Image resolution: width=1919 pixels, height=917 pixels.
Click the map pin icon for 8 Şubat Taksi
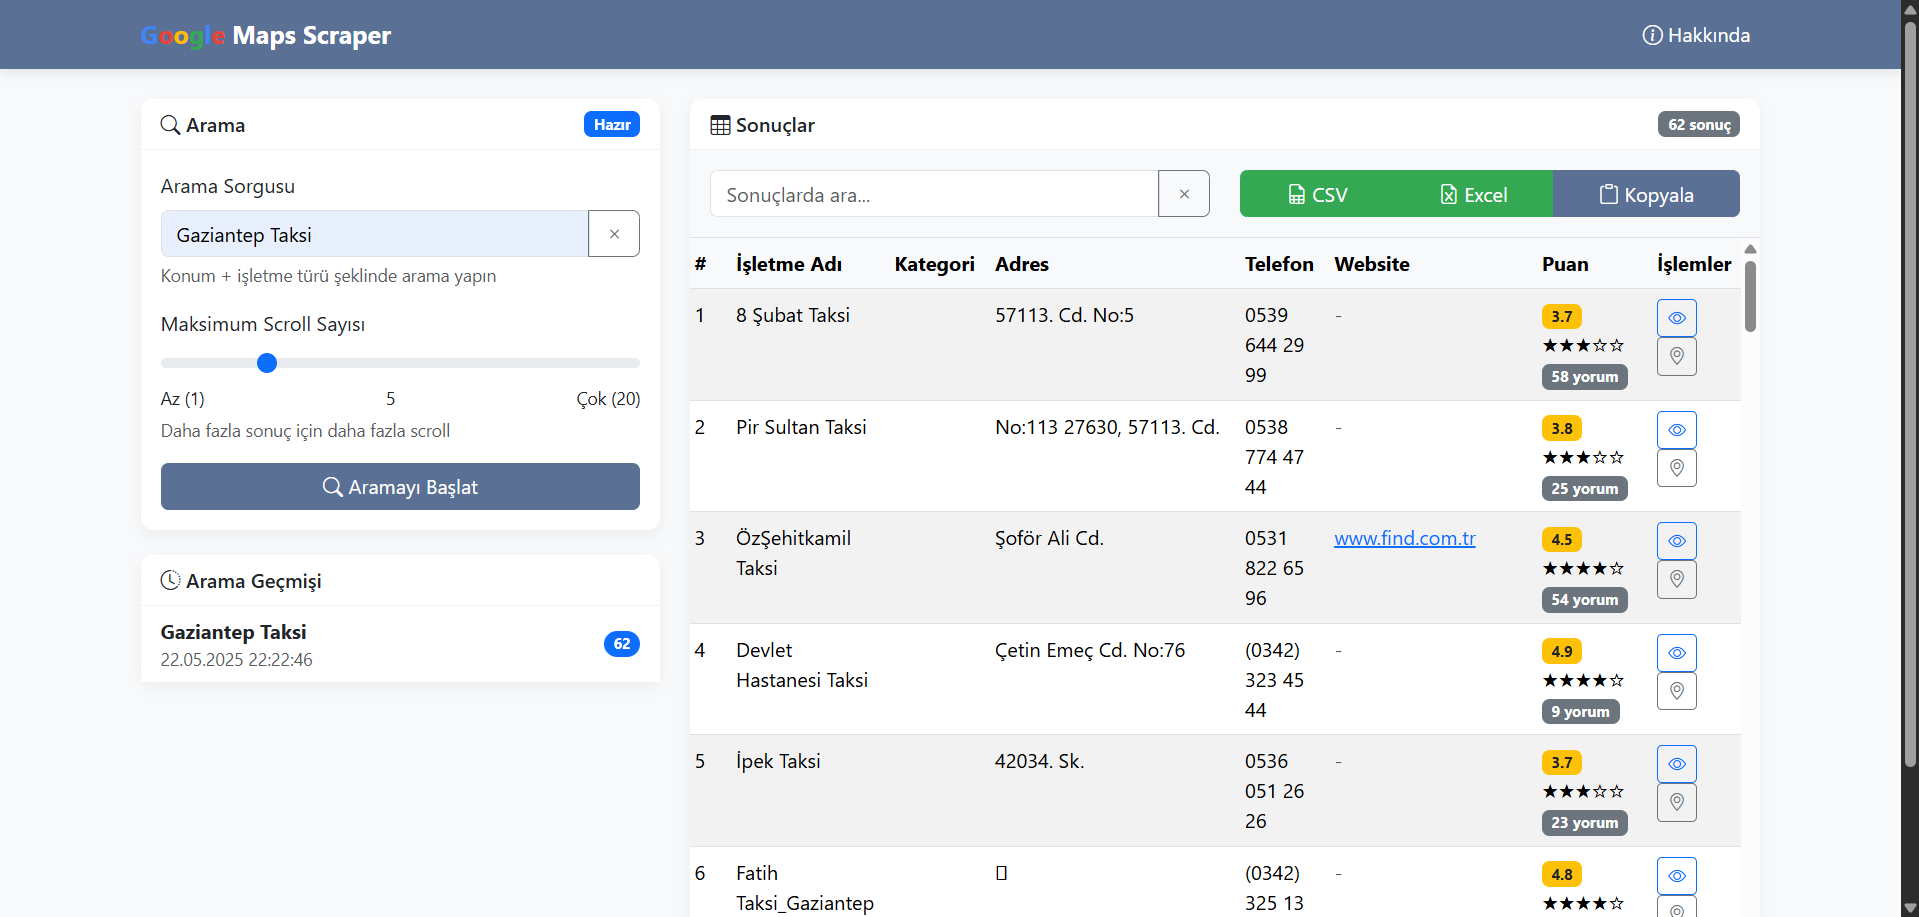tap(1676, 356)
